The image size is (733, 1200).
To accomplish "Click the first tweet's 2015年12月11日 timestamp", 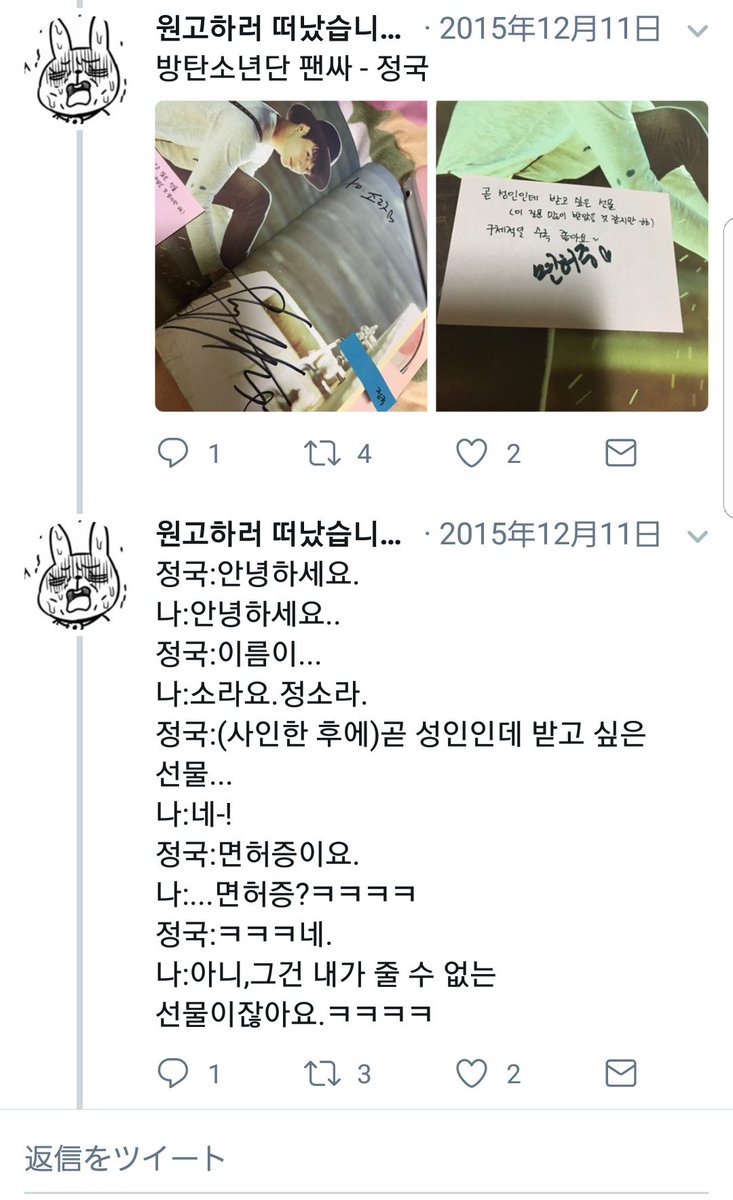I will (x=550, y=29).
